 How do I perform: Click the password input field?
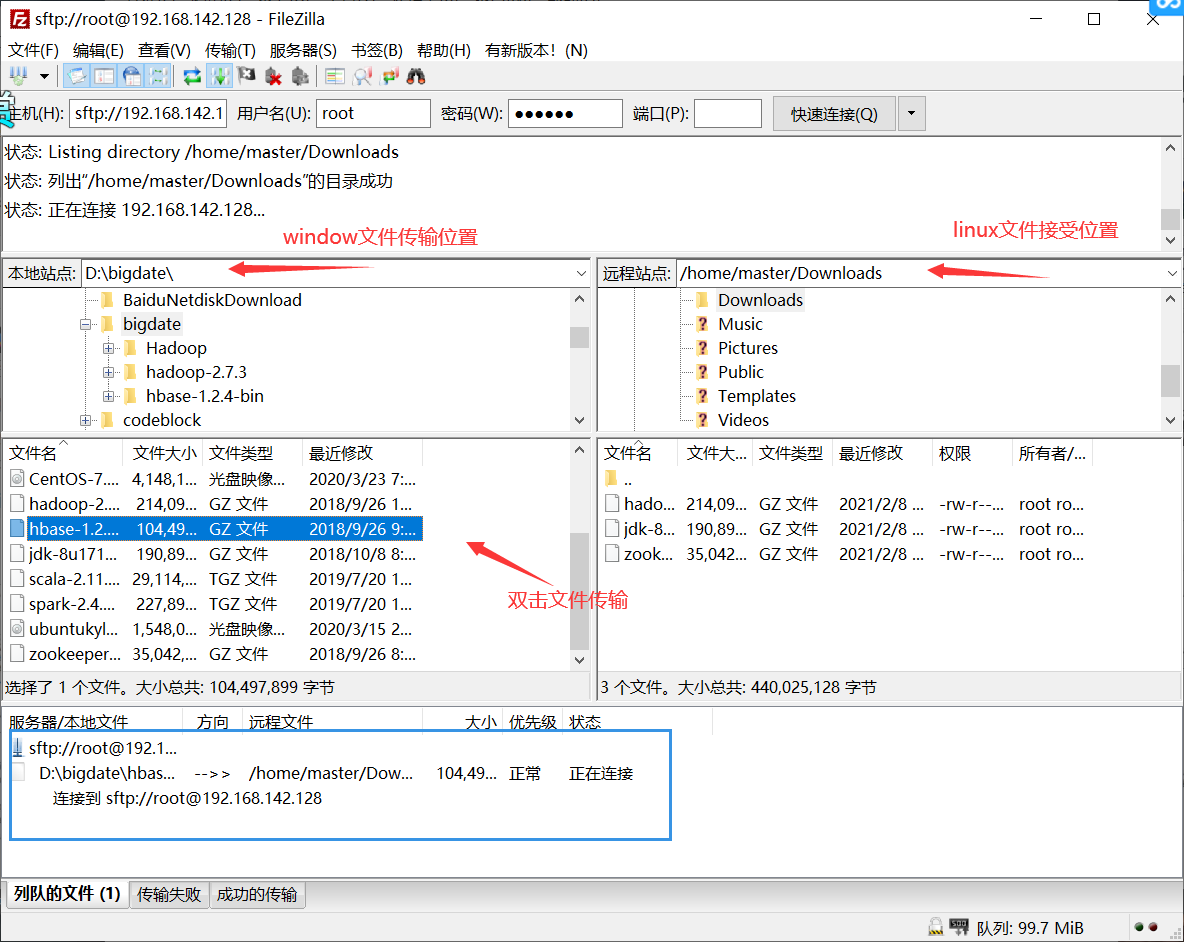pyautogui.click(x=565, y=113)
